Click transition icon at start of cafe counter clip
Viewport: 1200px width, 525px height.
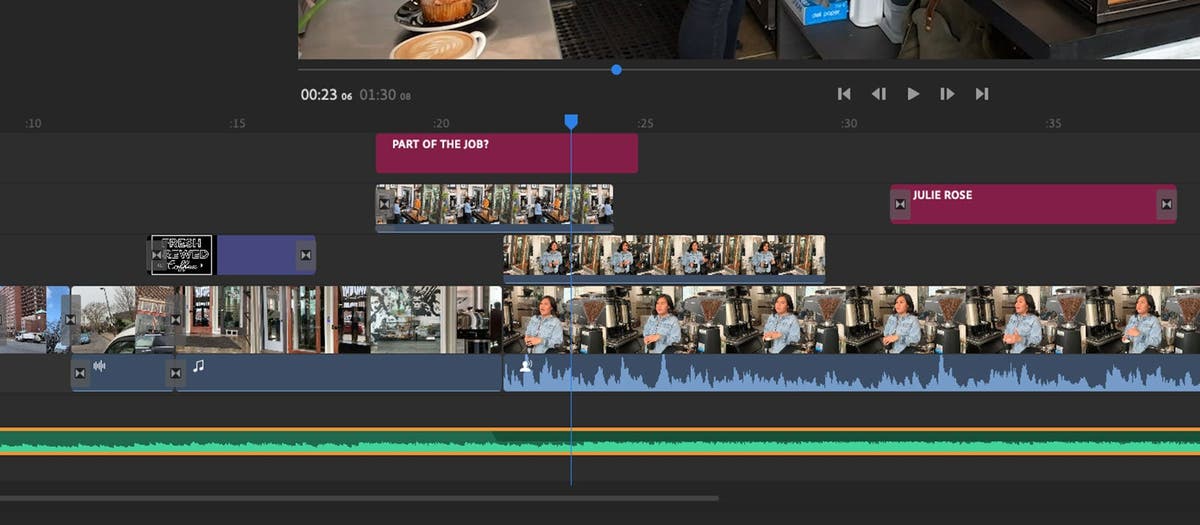pos(385,204)
